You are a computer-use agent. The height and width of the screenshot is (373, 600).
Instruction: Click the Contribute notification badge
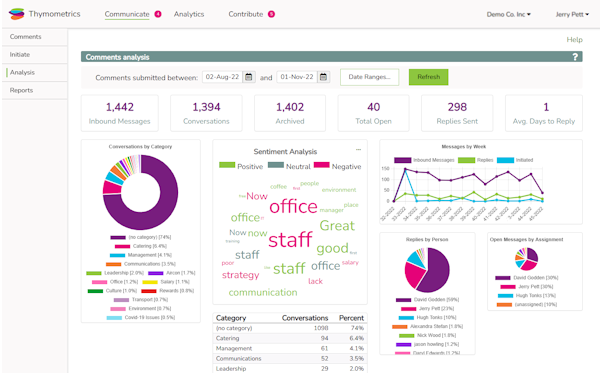click(271, 14)
